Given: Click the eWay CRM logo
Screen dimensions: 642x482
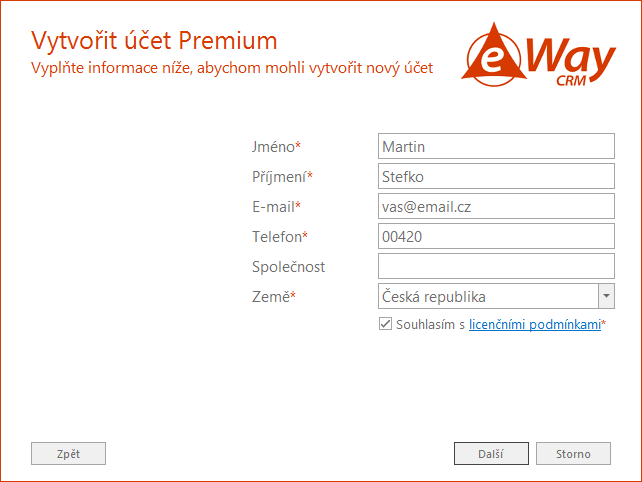Looking at the screenshot, I should pos(538,54).
